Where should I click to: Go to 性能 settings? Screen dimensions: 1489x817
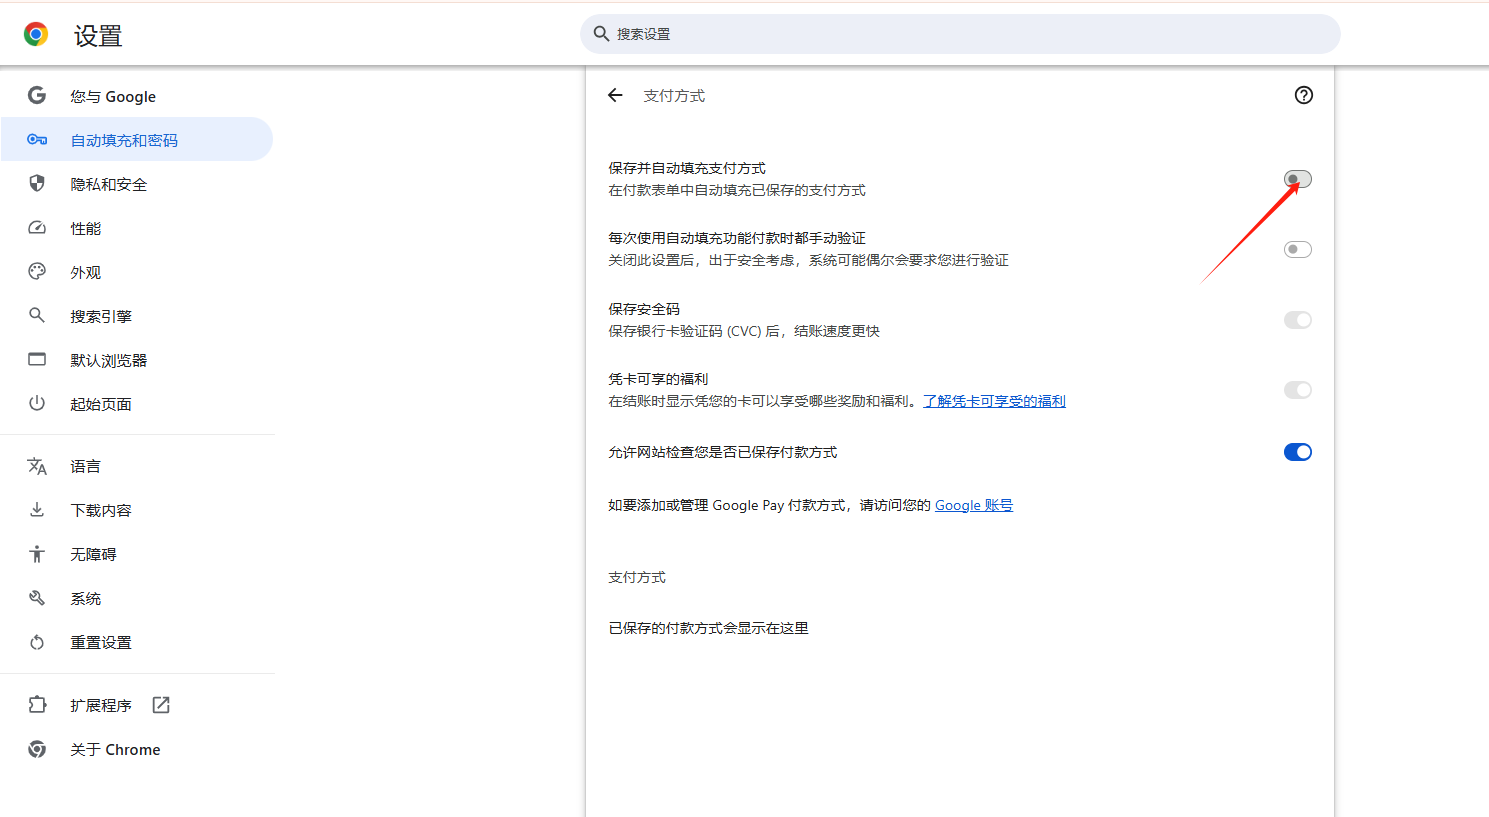tap(137, 228)
